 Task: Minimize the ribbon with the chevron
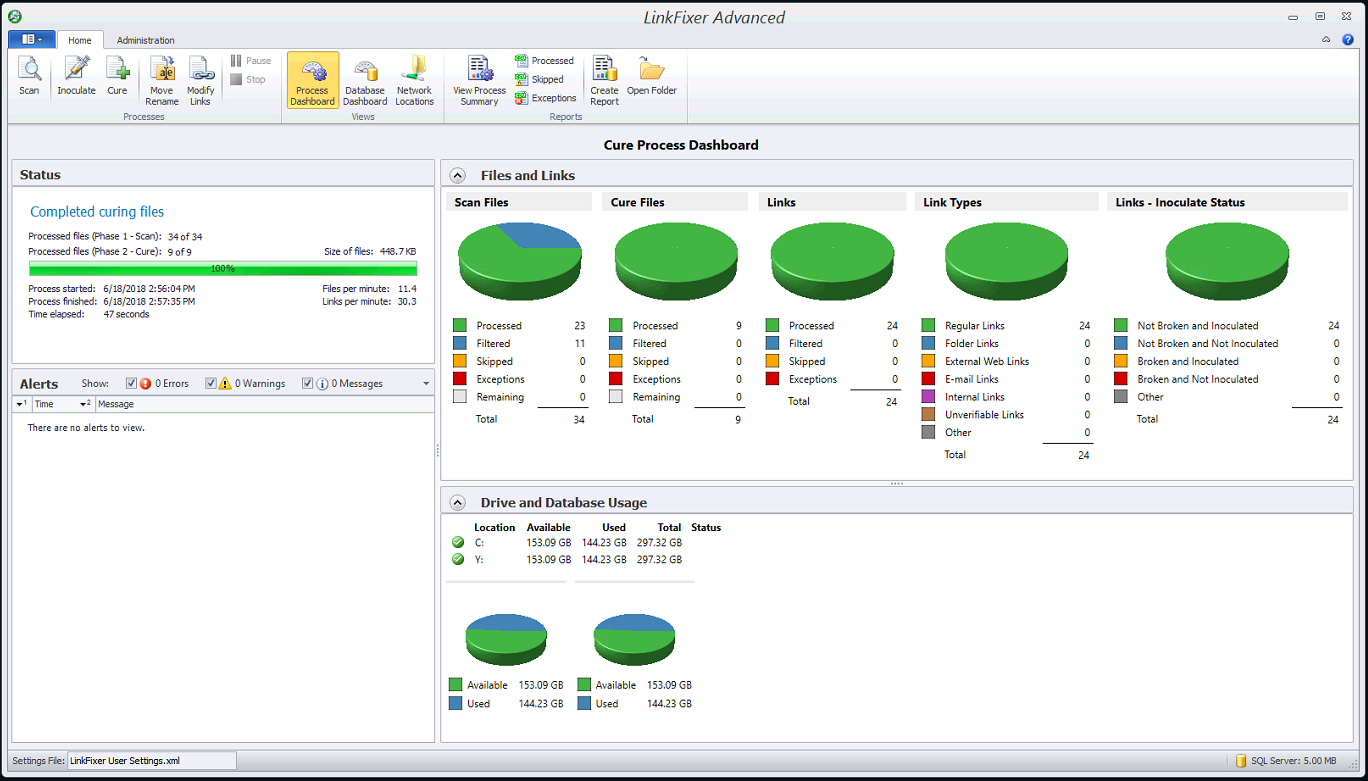[x=1326, y=40]
